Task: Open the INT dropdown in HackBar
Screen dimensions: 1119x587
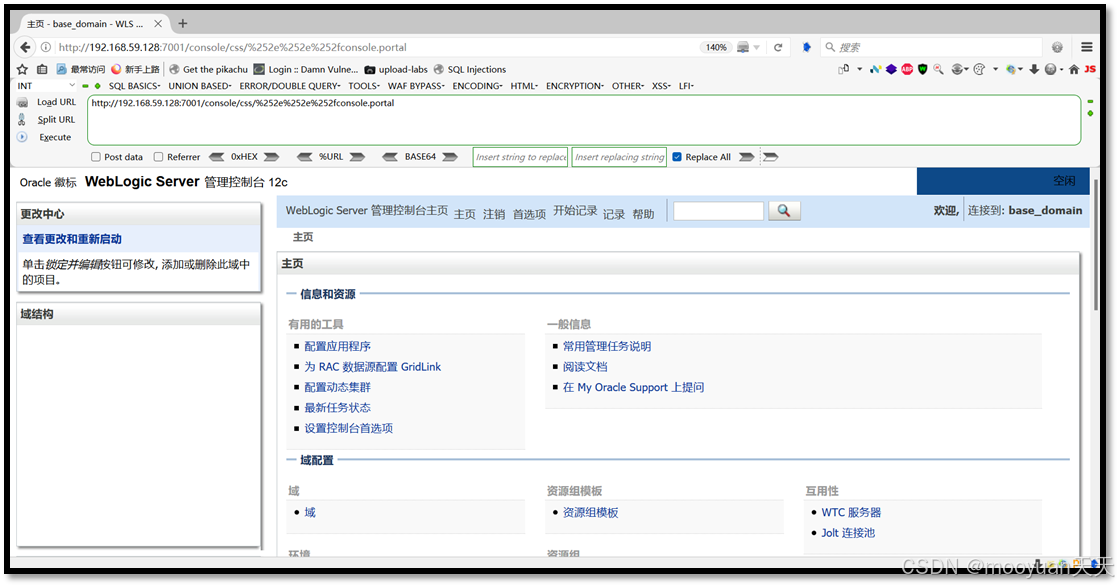Action: (46, 86)
